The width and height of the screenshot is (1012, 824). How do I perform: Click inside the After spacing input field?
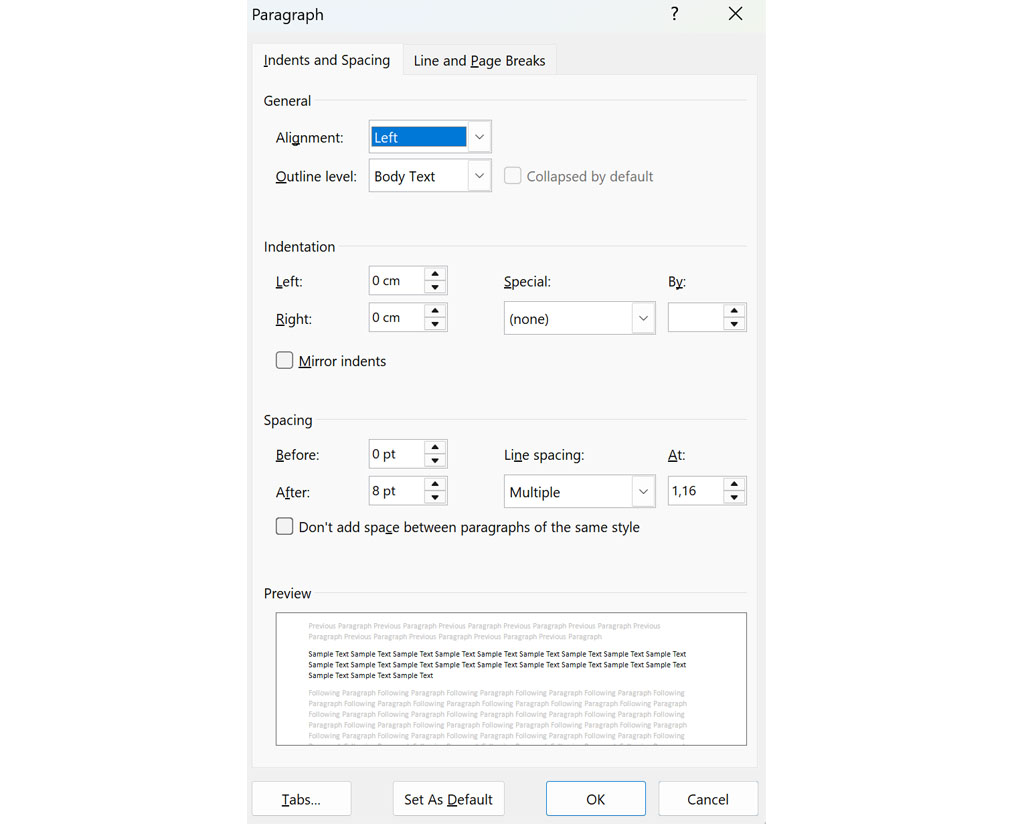(x=395, y=490)
